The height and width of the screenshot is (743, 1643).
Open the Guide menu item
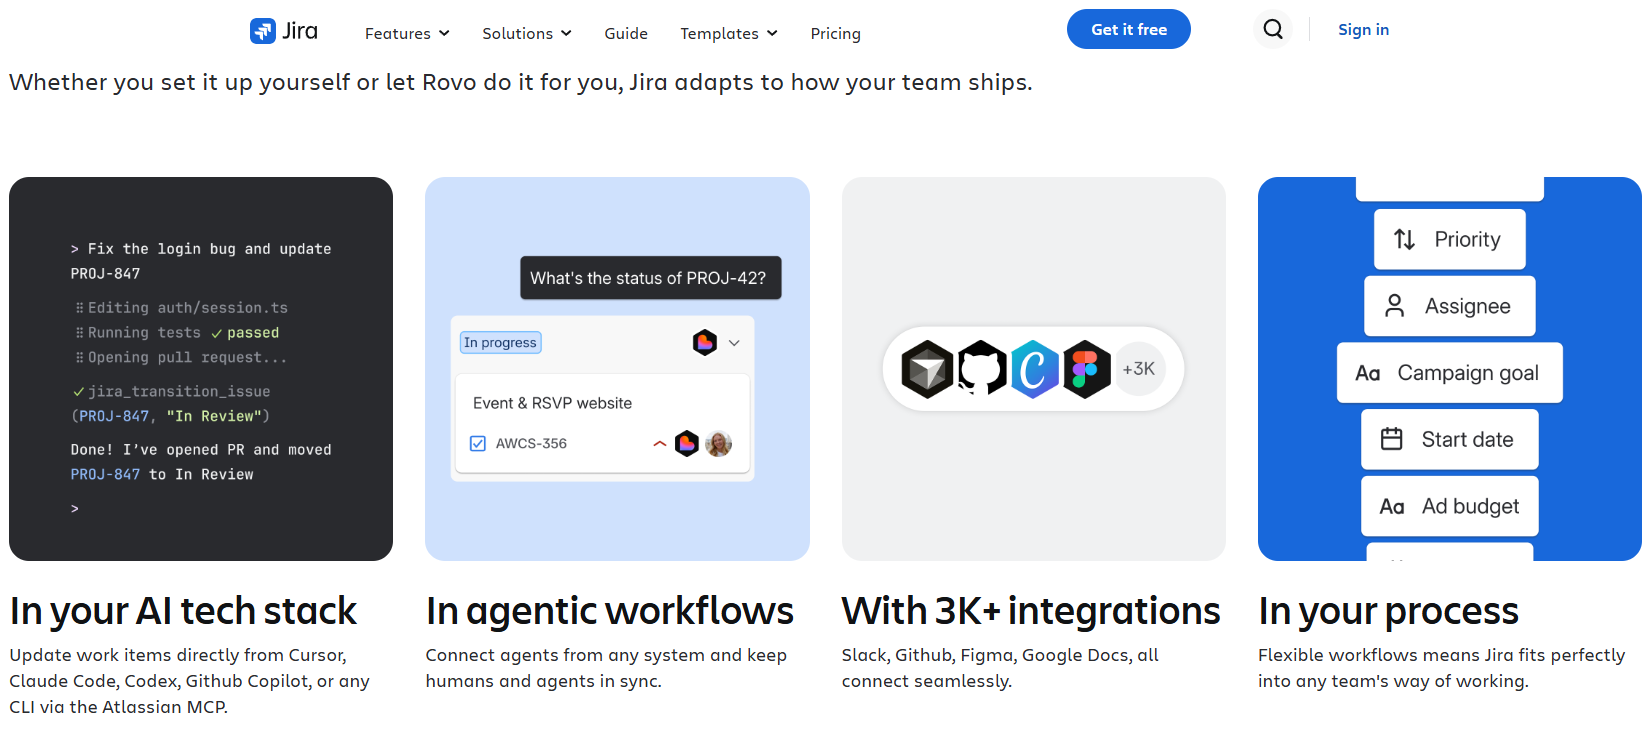pos(626,33)
